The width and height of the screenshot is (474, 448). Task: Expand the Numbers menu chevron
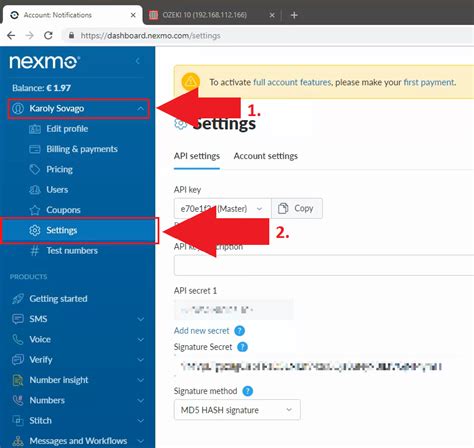tap(141, 400)
